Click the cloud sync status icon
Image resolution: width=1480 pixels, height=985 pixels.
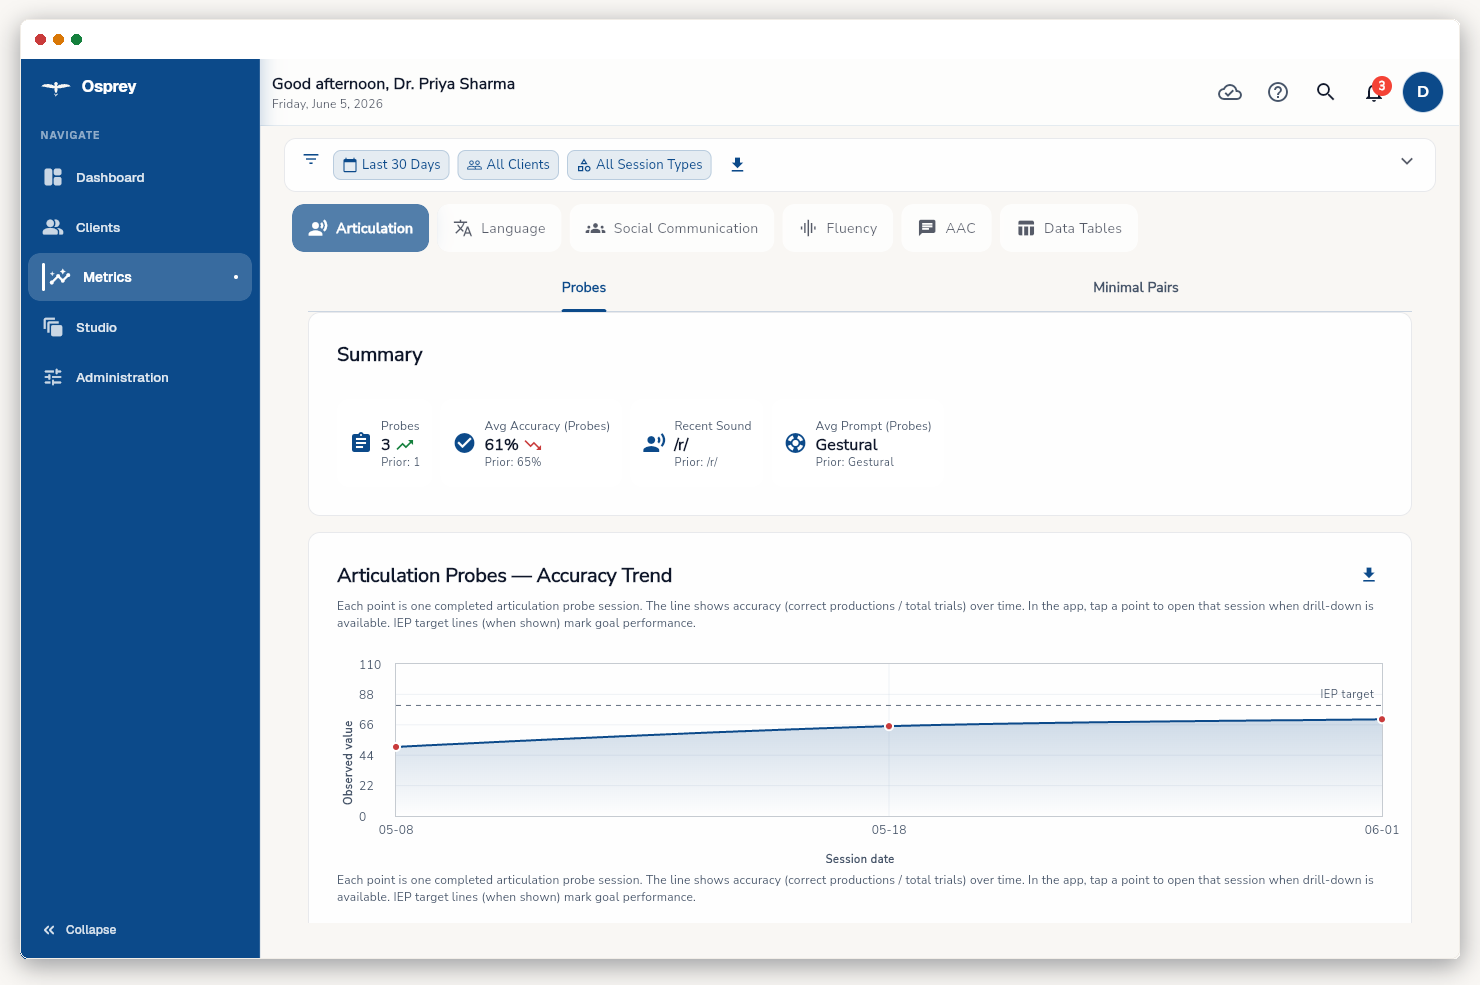coord(1230,92)
